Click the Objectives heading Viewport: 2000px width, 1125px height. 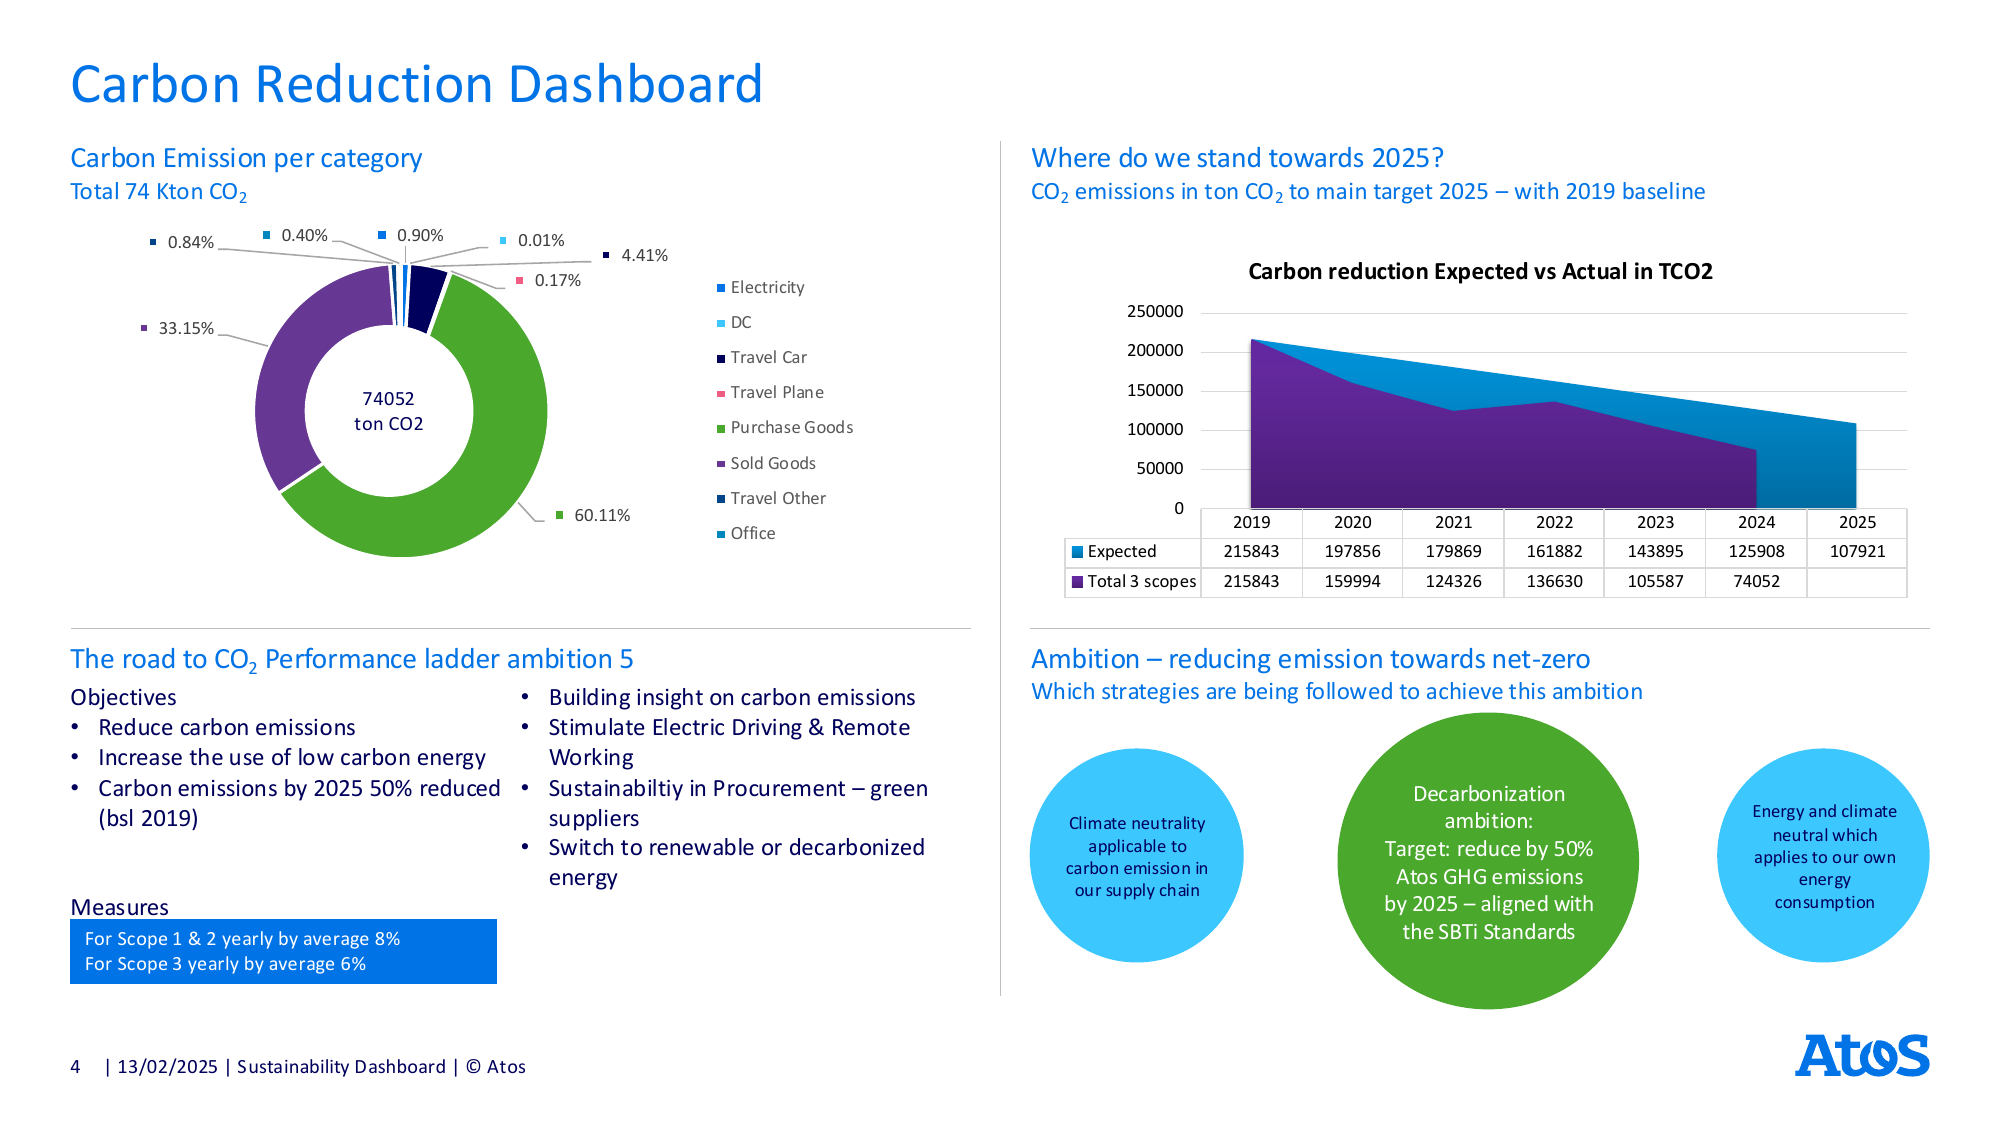pos(123,698)
